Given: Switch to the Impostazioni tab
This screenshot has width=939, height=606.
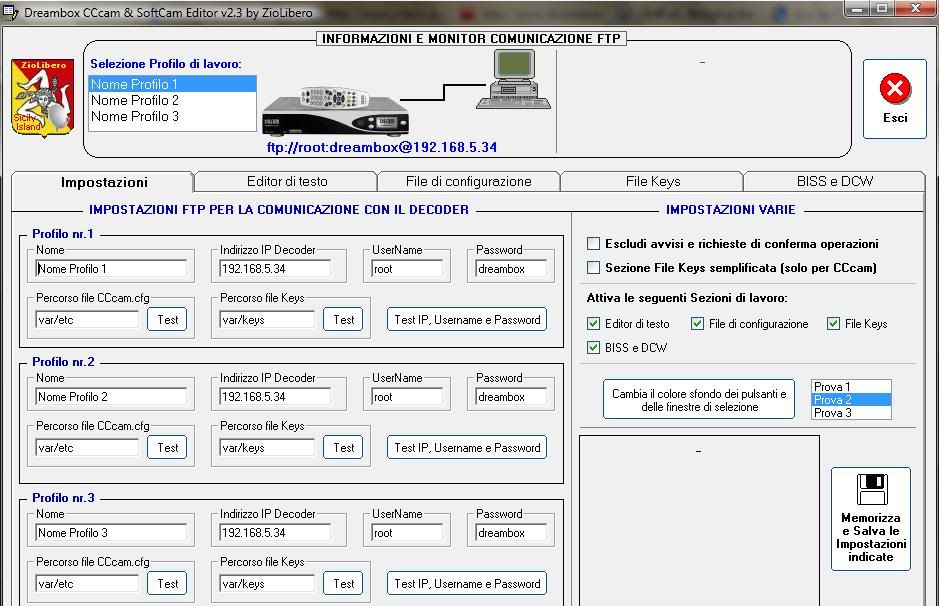Looking at the screenshot, I should (104, 182).
